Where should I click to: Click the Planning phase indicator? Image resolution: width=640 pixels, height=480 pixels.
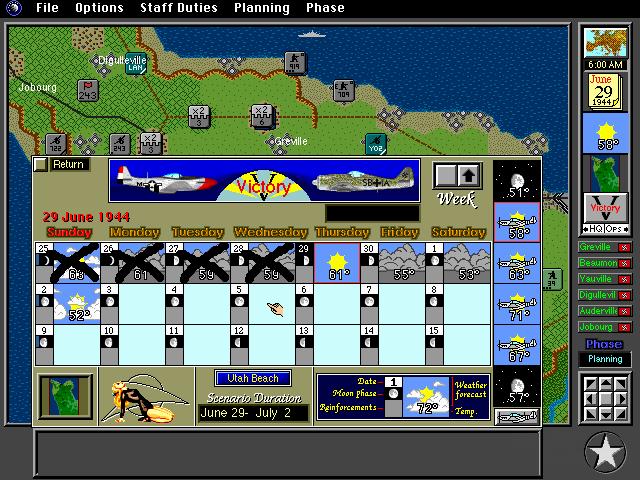(605, 359)
